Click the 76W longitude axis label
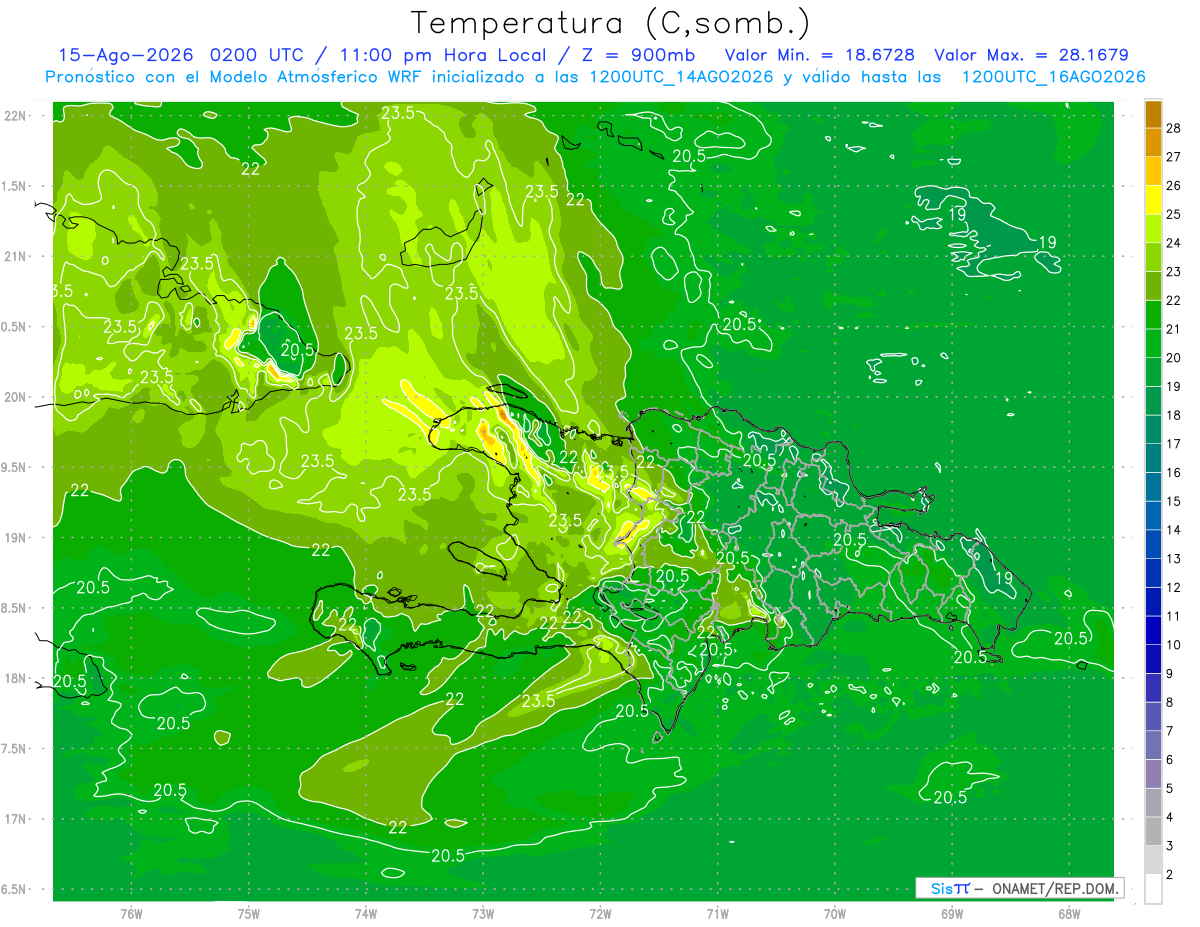1200x927 pixels. tap(131, 912)
